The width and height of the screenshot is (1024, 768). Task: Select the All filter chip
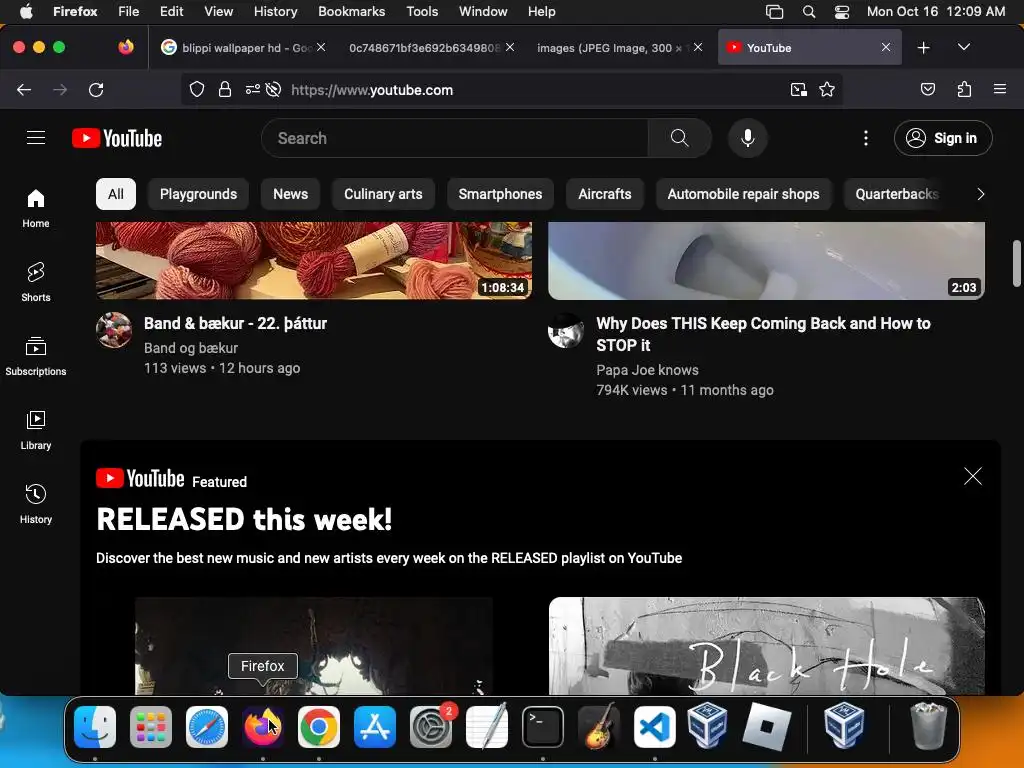[116, 194]
